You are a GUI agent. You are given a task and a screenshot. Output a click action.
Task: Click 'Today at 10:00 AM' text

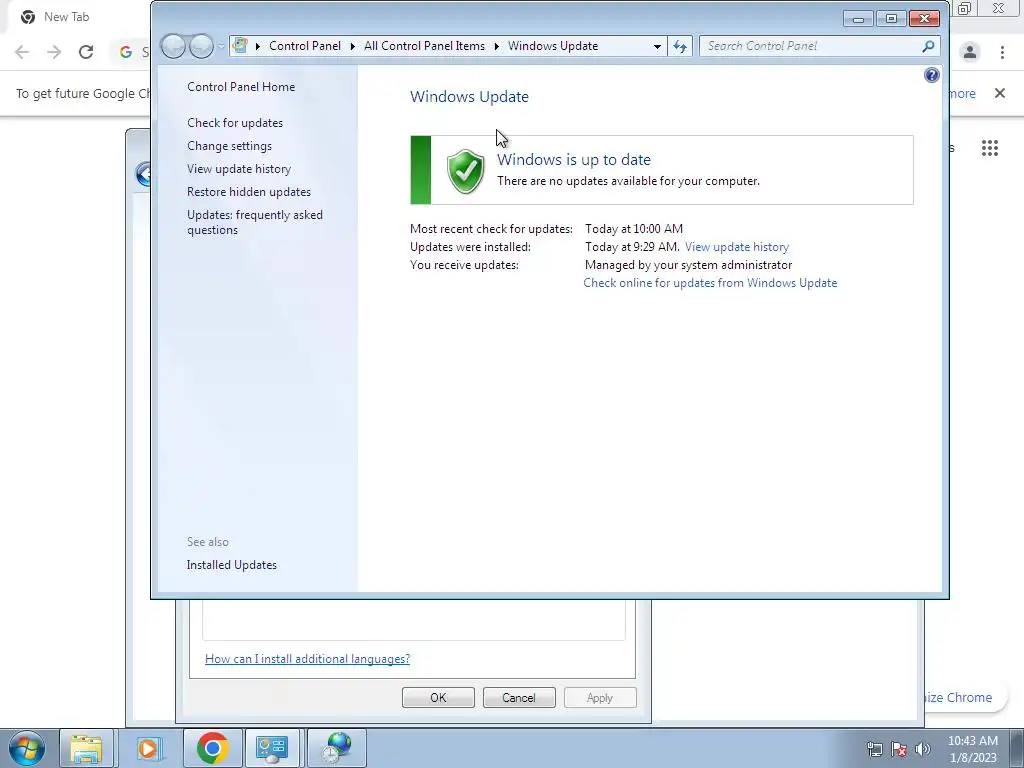[634, 229]
